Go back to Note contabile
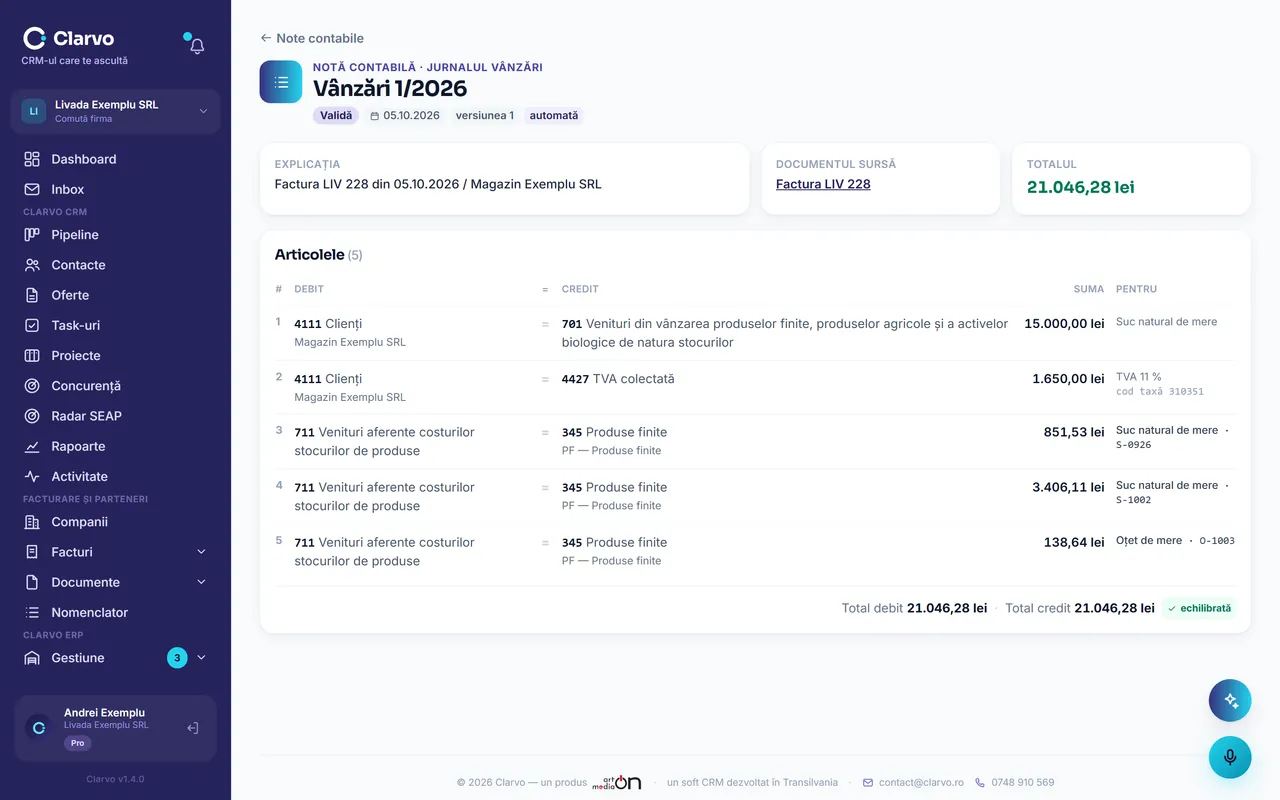 (x=312, y=38)
